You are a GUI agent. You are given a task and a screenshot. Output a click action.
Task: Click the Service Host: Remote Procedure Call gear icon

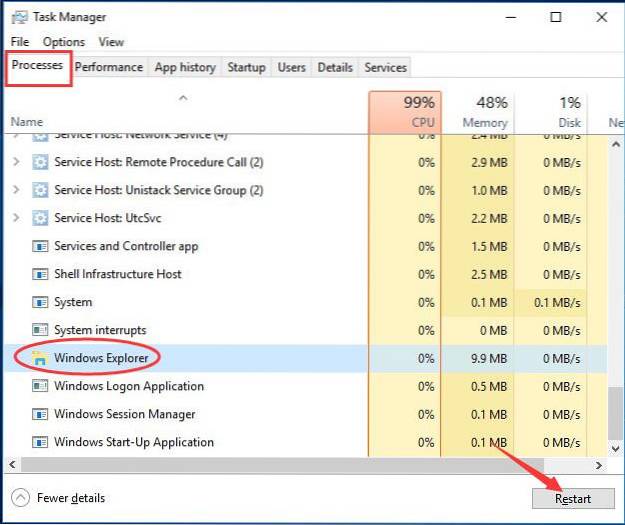(40, 162)
